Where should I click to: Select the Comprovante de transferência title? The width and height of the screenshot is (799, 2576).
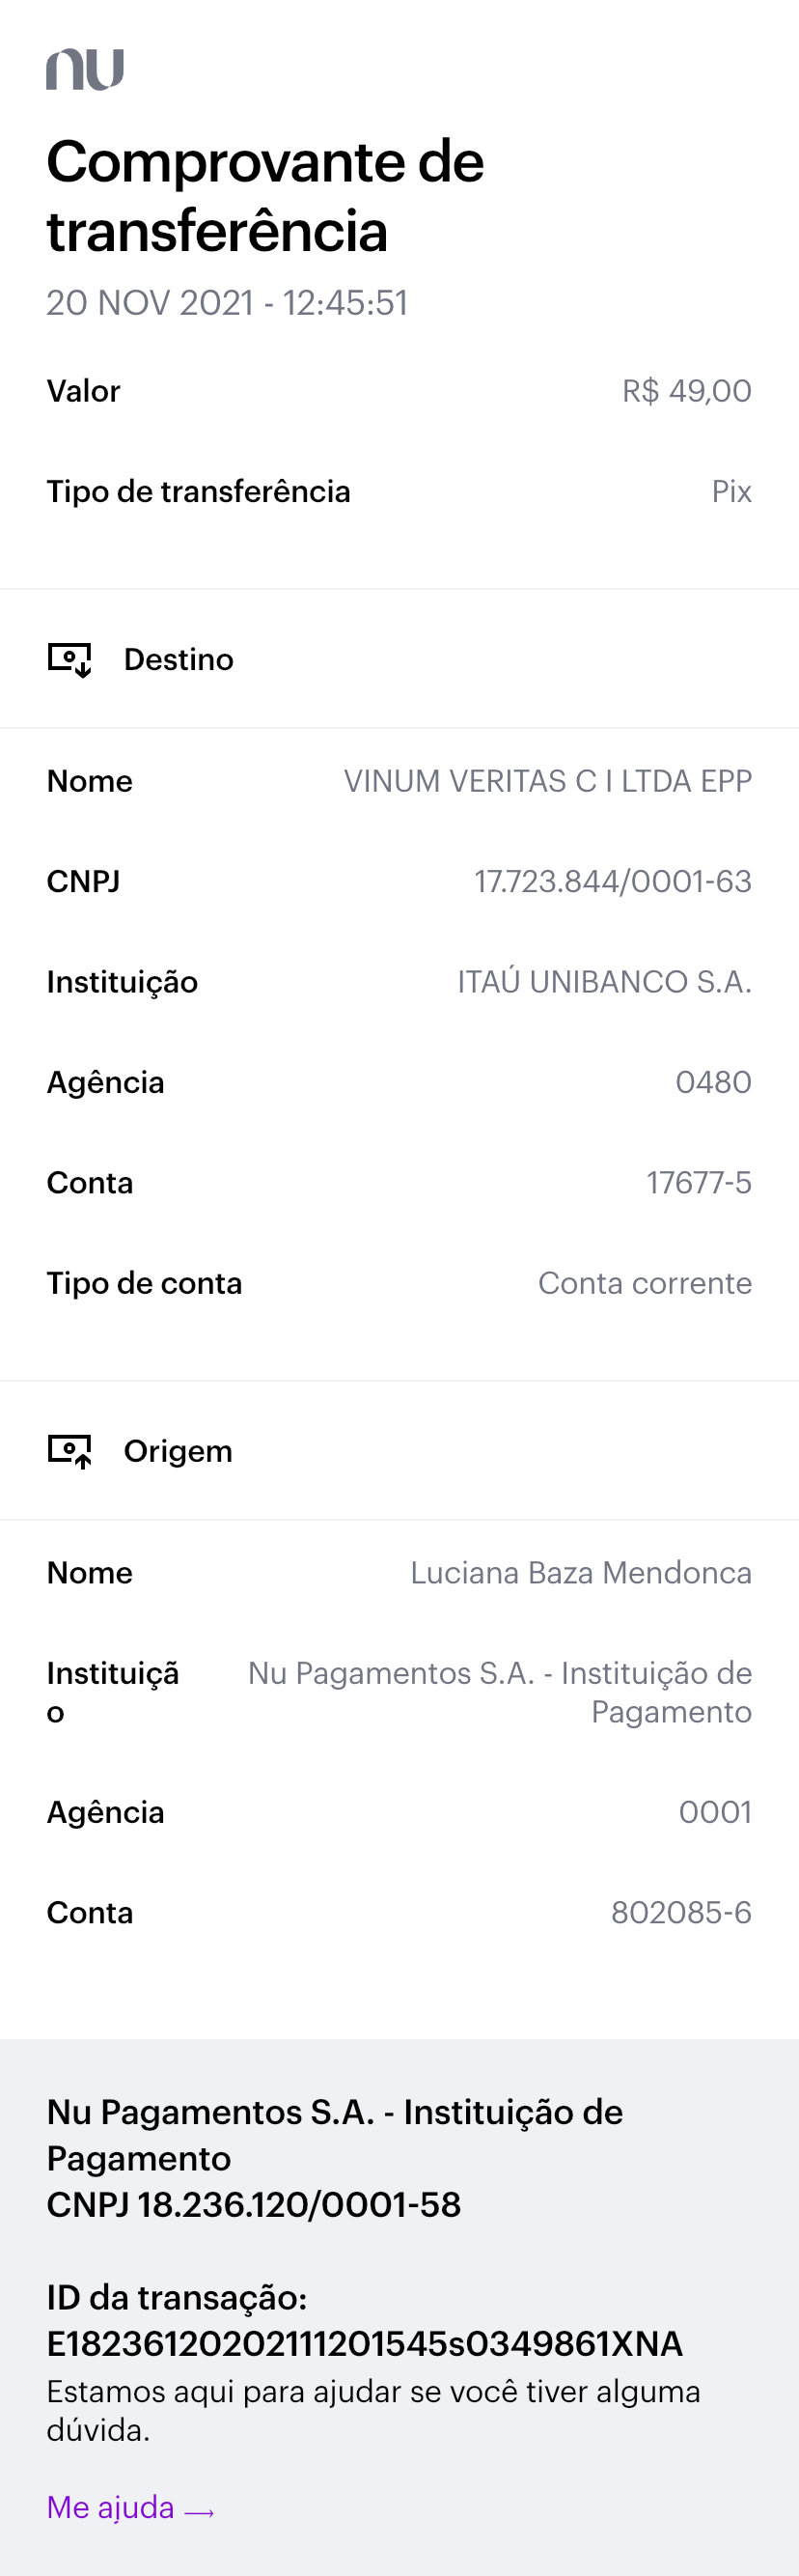[265, 196]
